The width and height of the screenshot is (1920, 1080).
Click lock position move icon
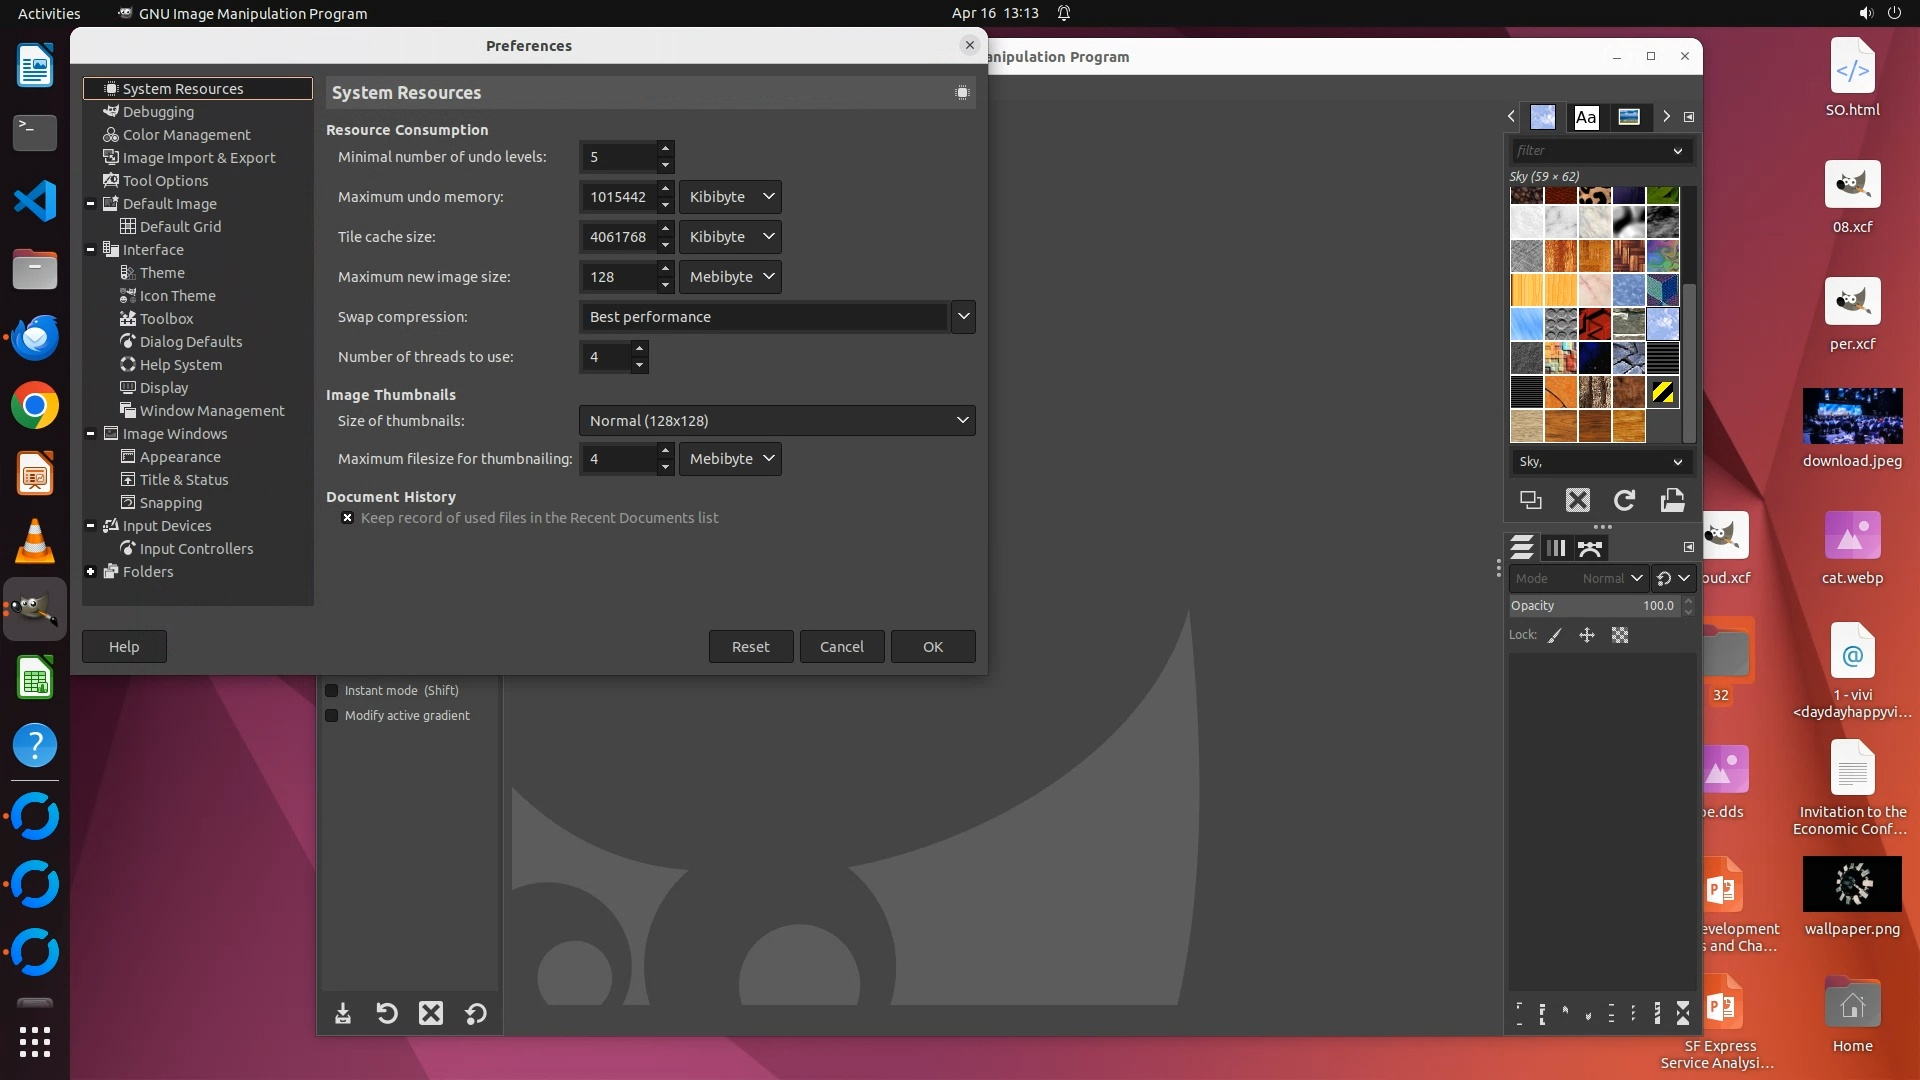click(1587, 635)
